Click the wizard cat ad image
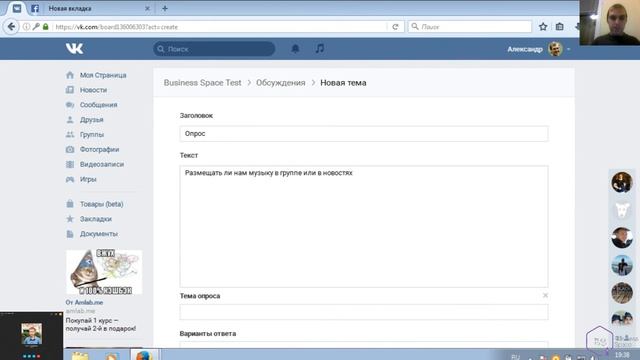Image resolution: width=640 pixels, height=360 pixels. [x=104, y=272]
